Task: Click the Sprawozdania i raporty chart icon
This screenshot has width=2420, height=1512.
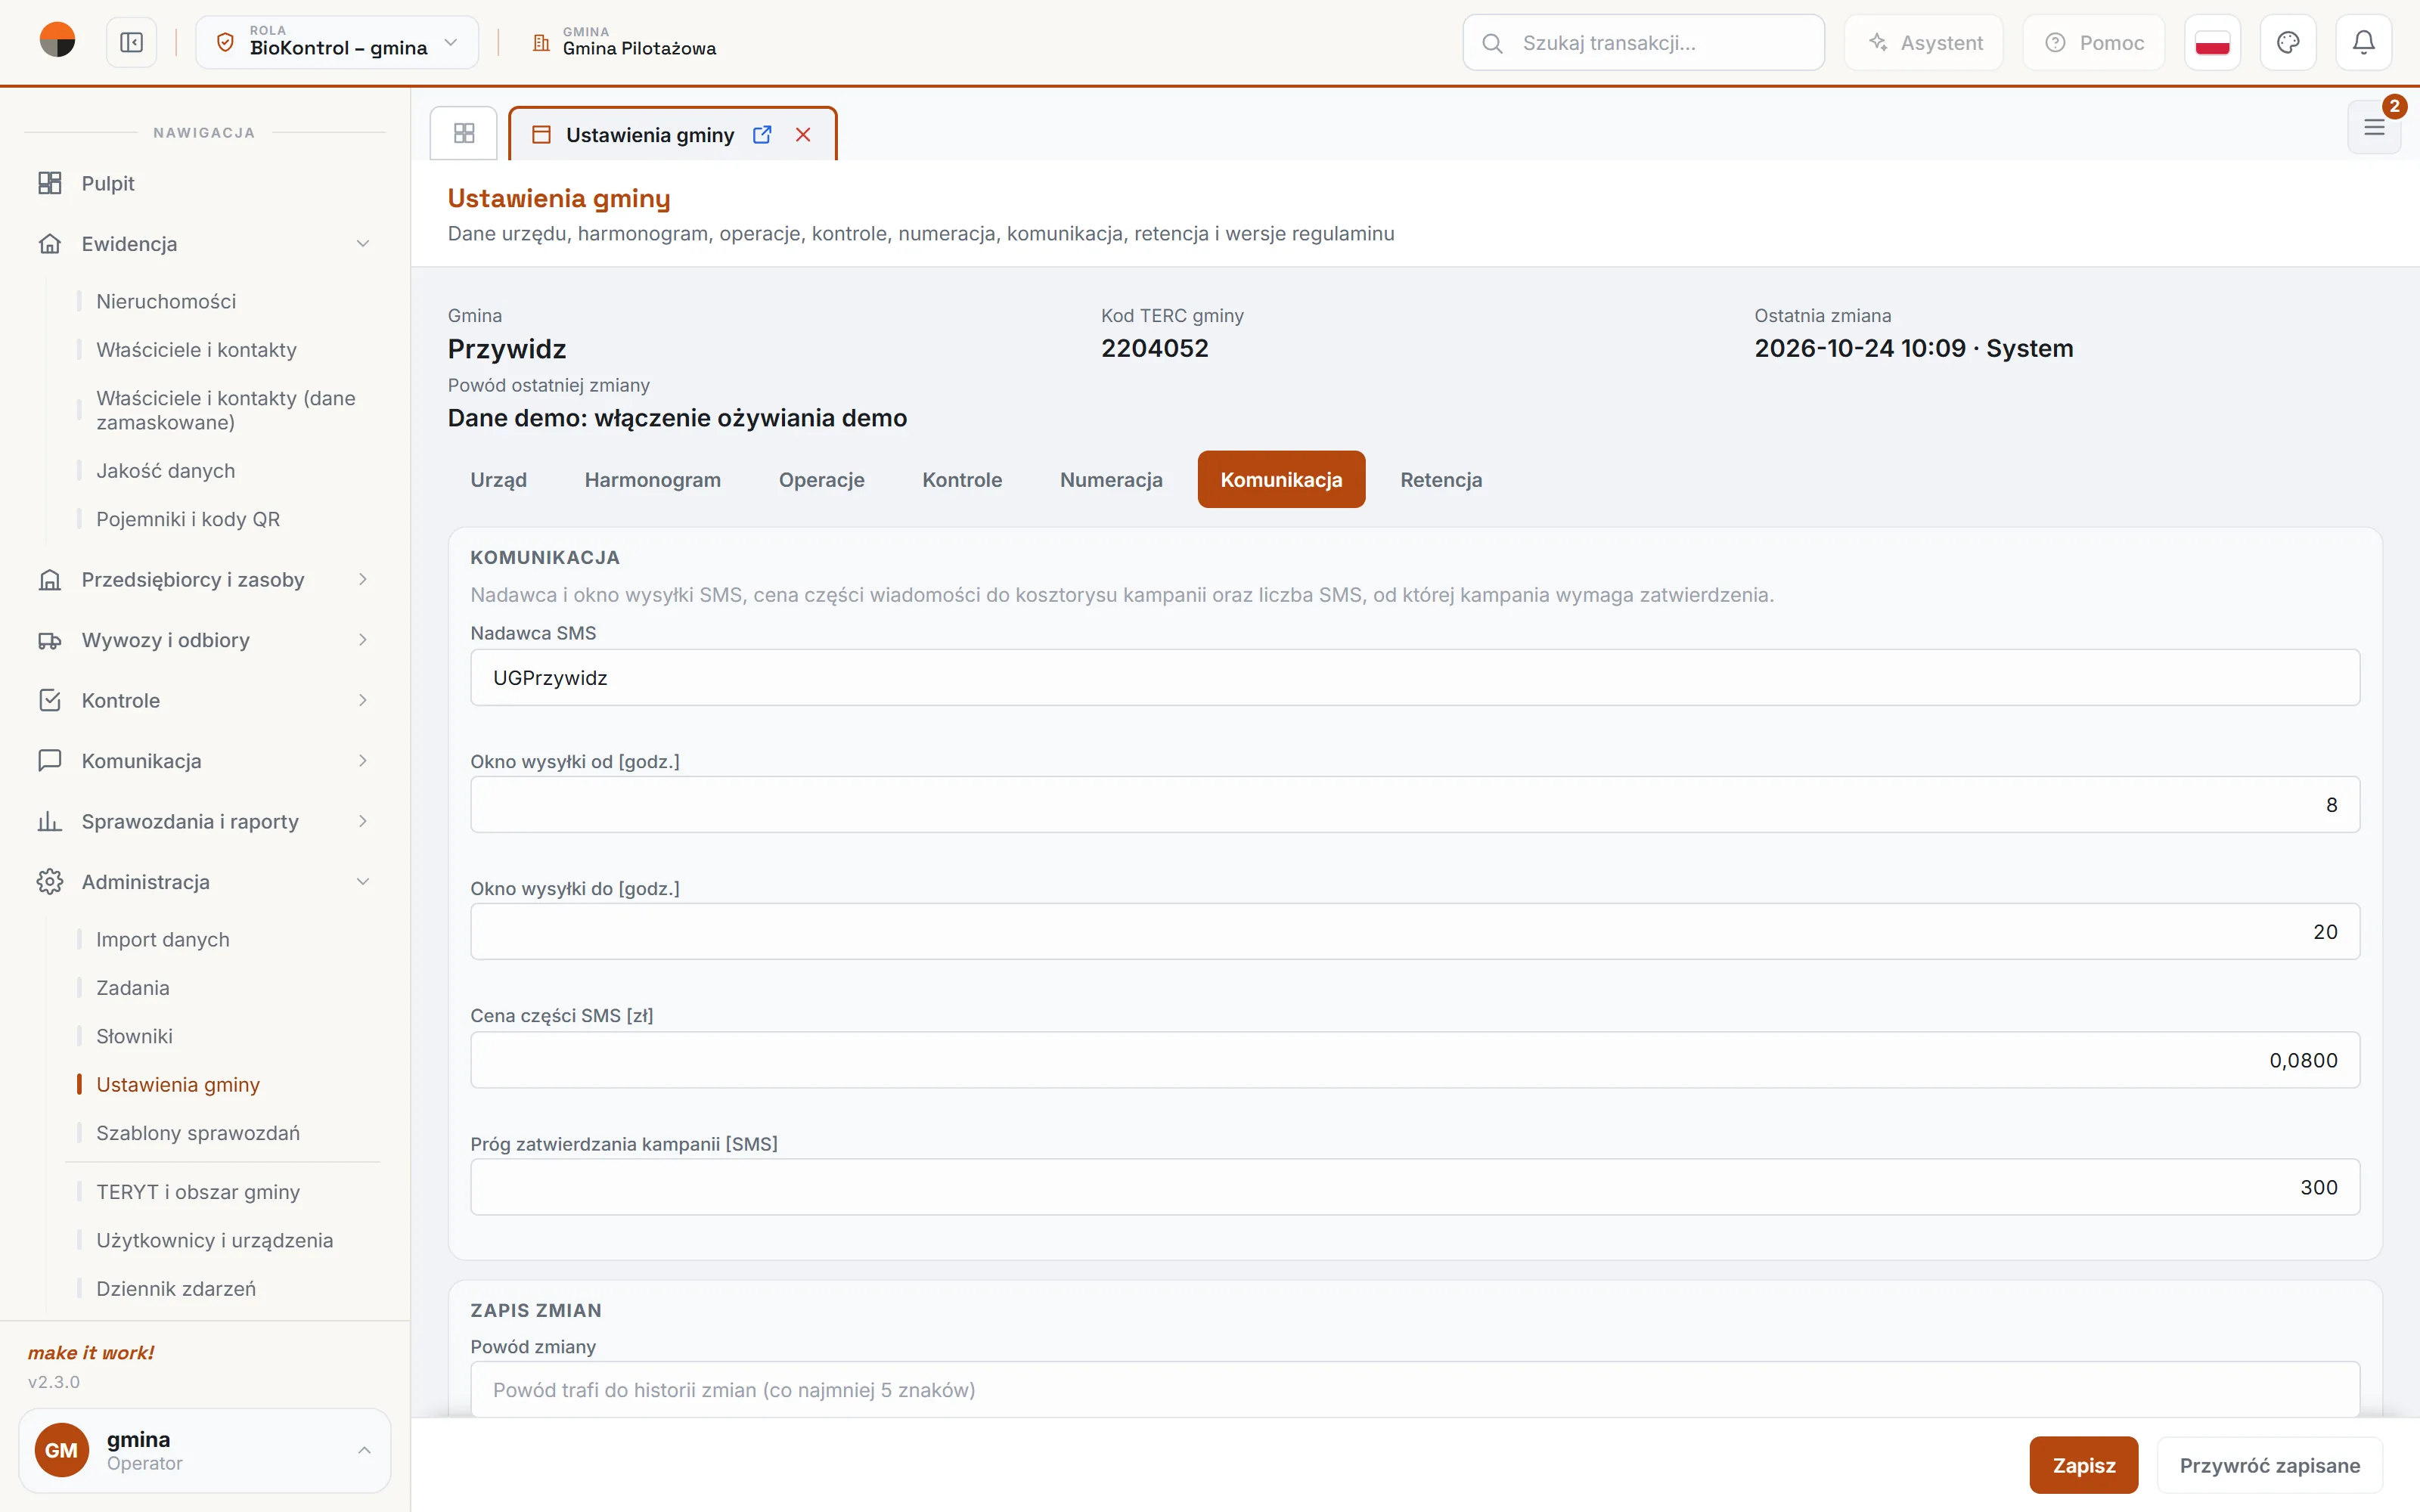Action: [x=49, y=821]
